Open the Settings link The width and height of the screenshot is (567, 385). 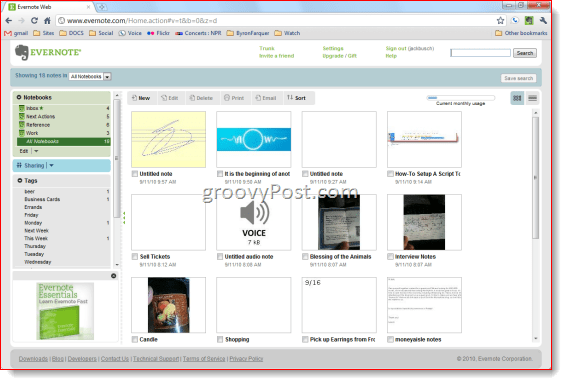click(x=333, y=48)
